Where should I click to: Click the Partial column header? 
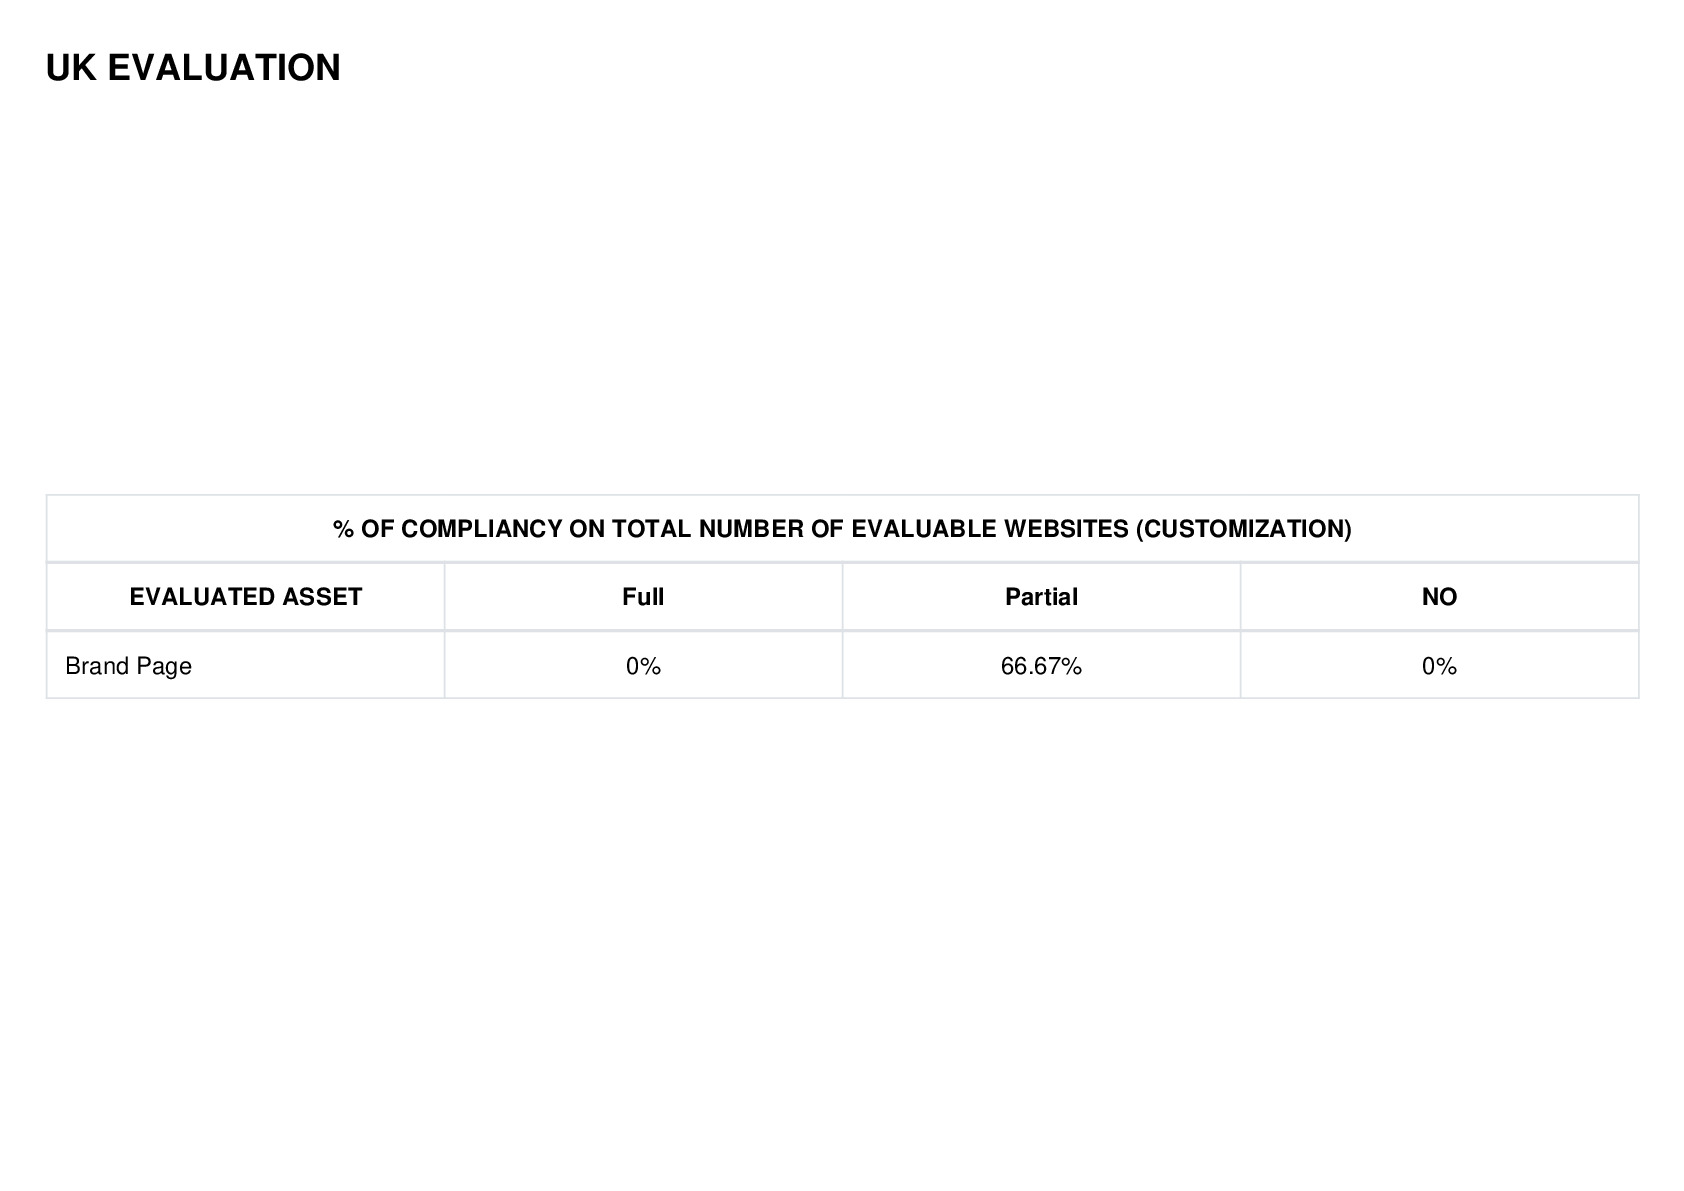1041,597
